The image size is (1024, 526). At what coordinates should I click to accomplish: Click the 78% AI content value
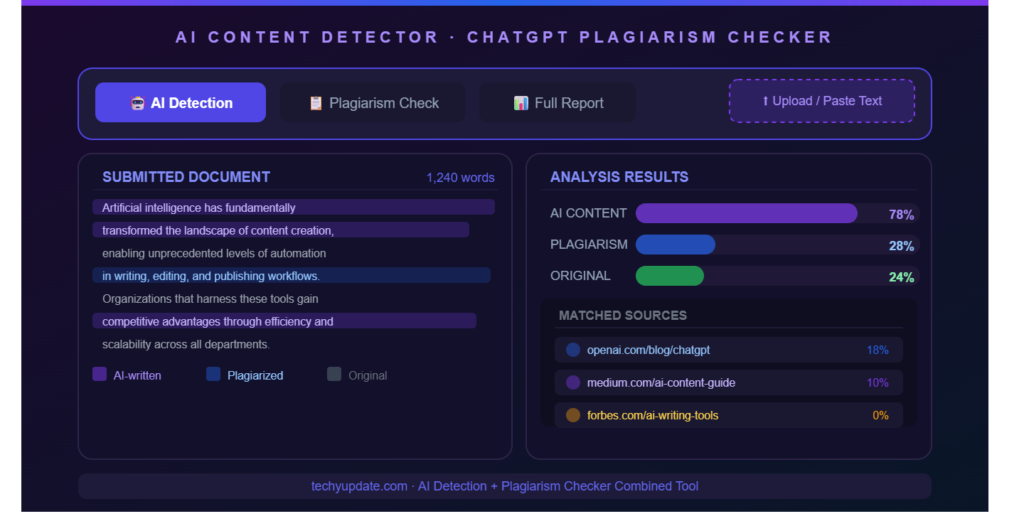901,215
